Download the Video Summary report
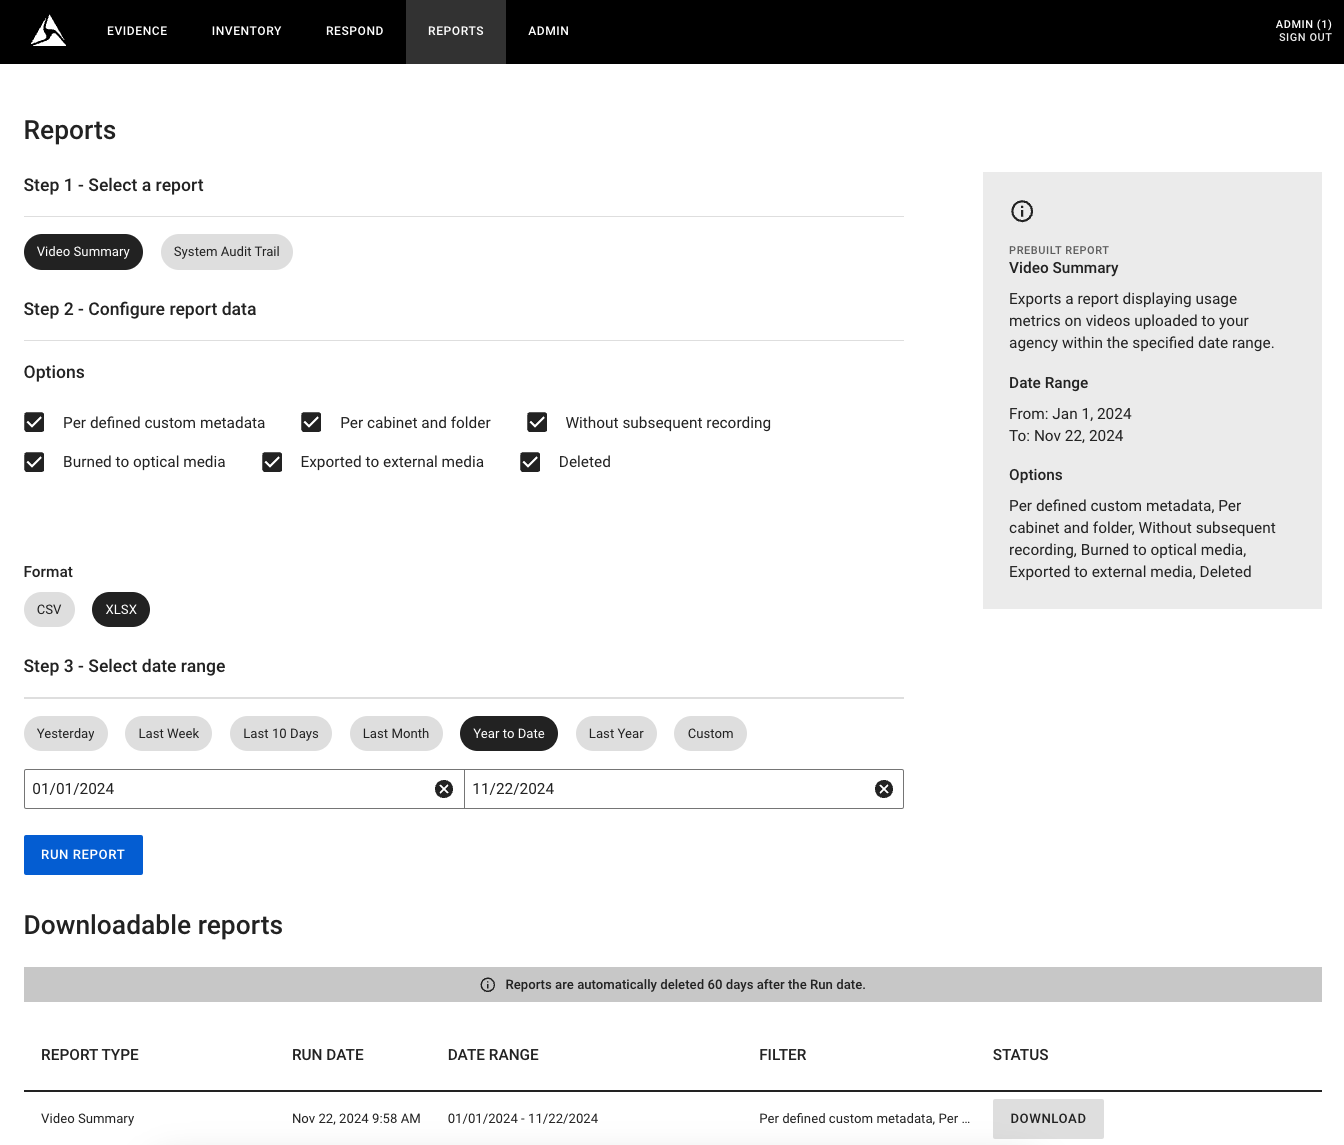 tap(1048, 1119)
